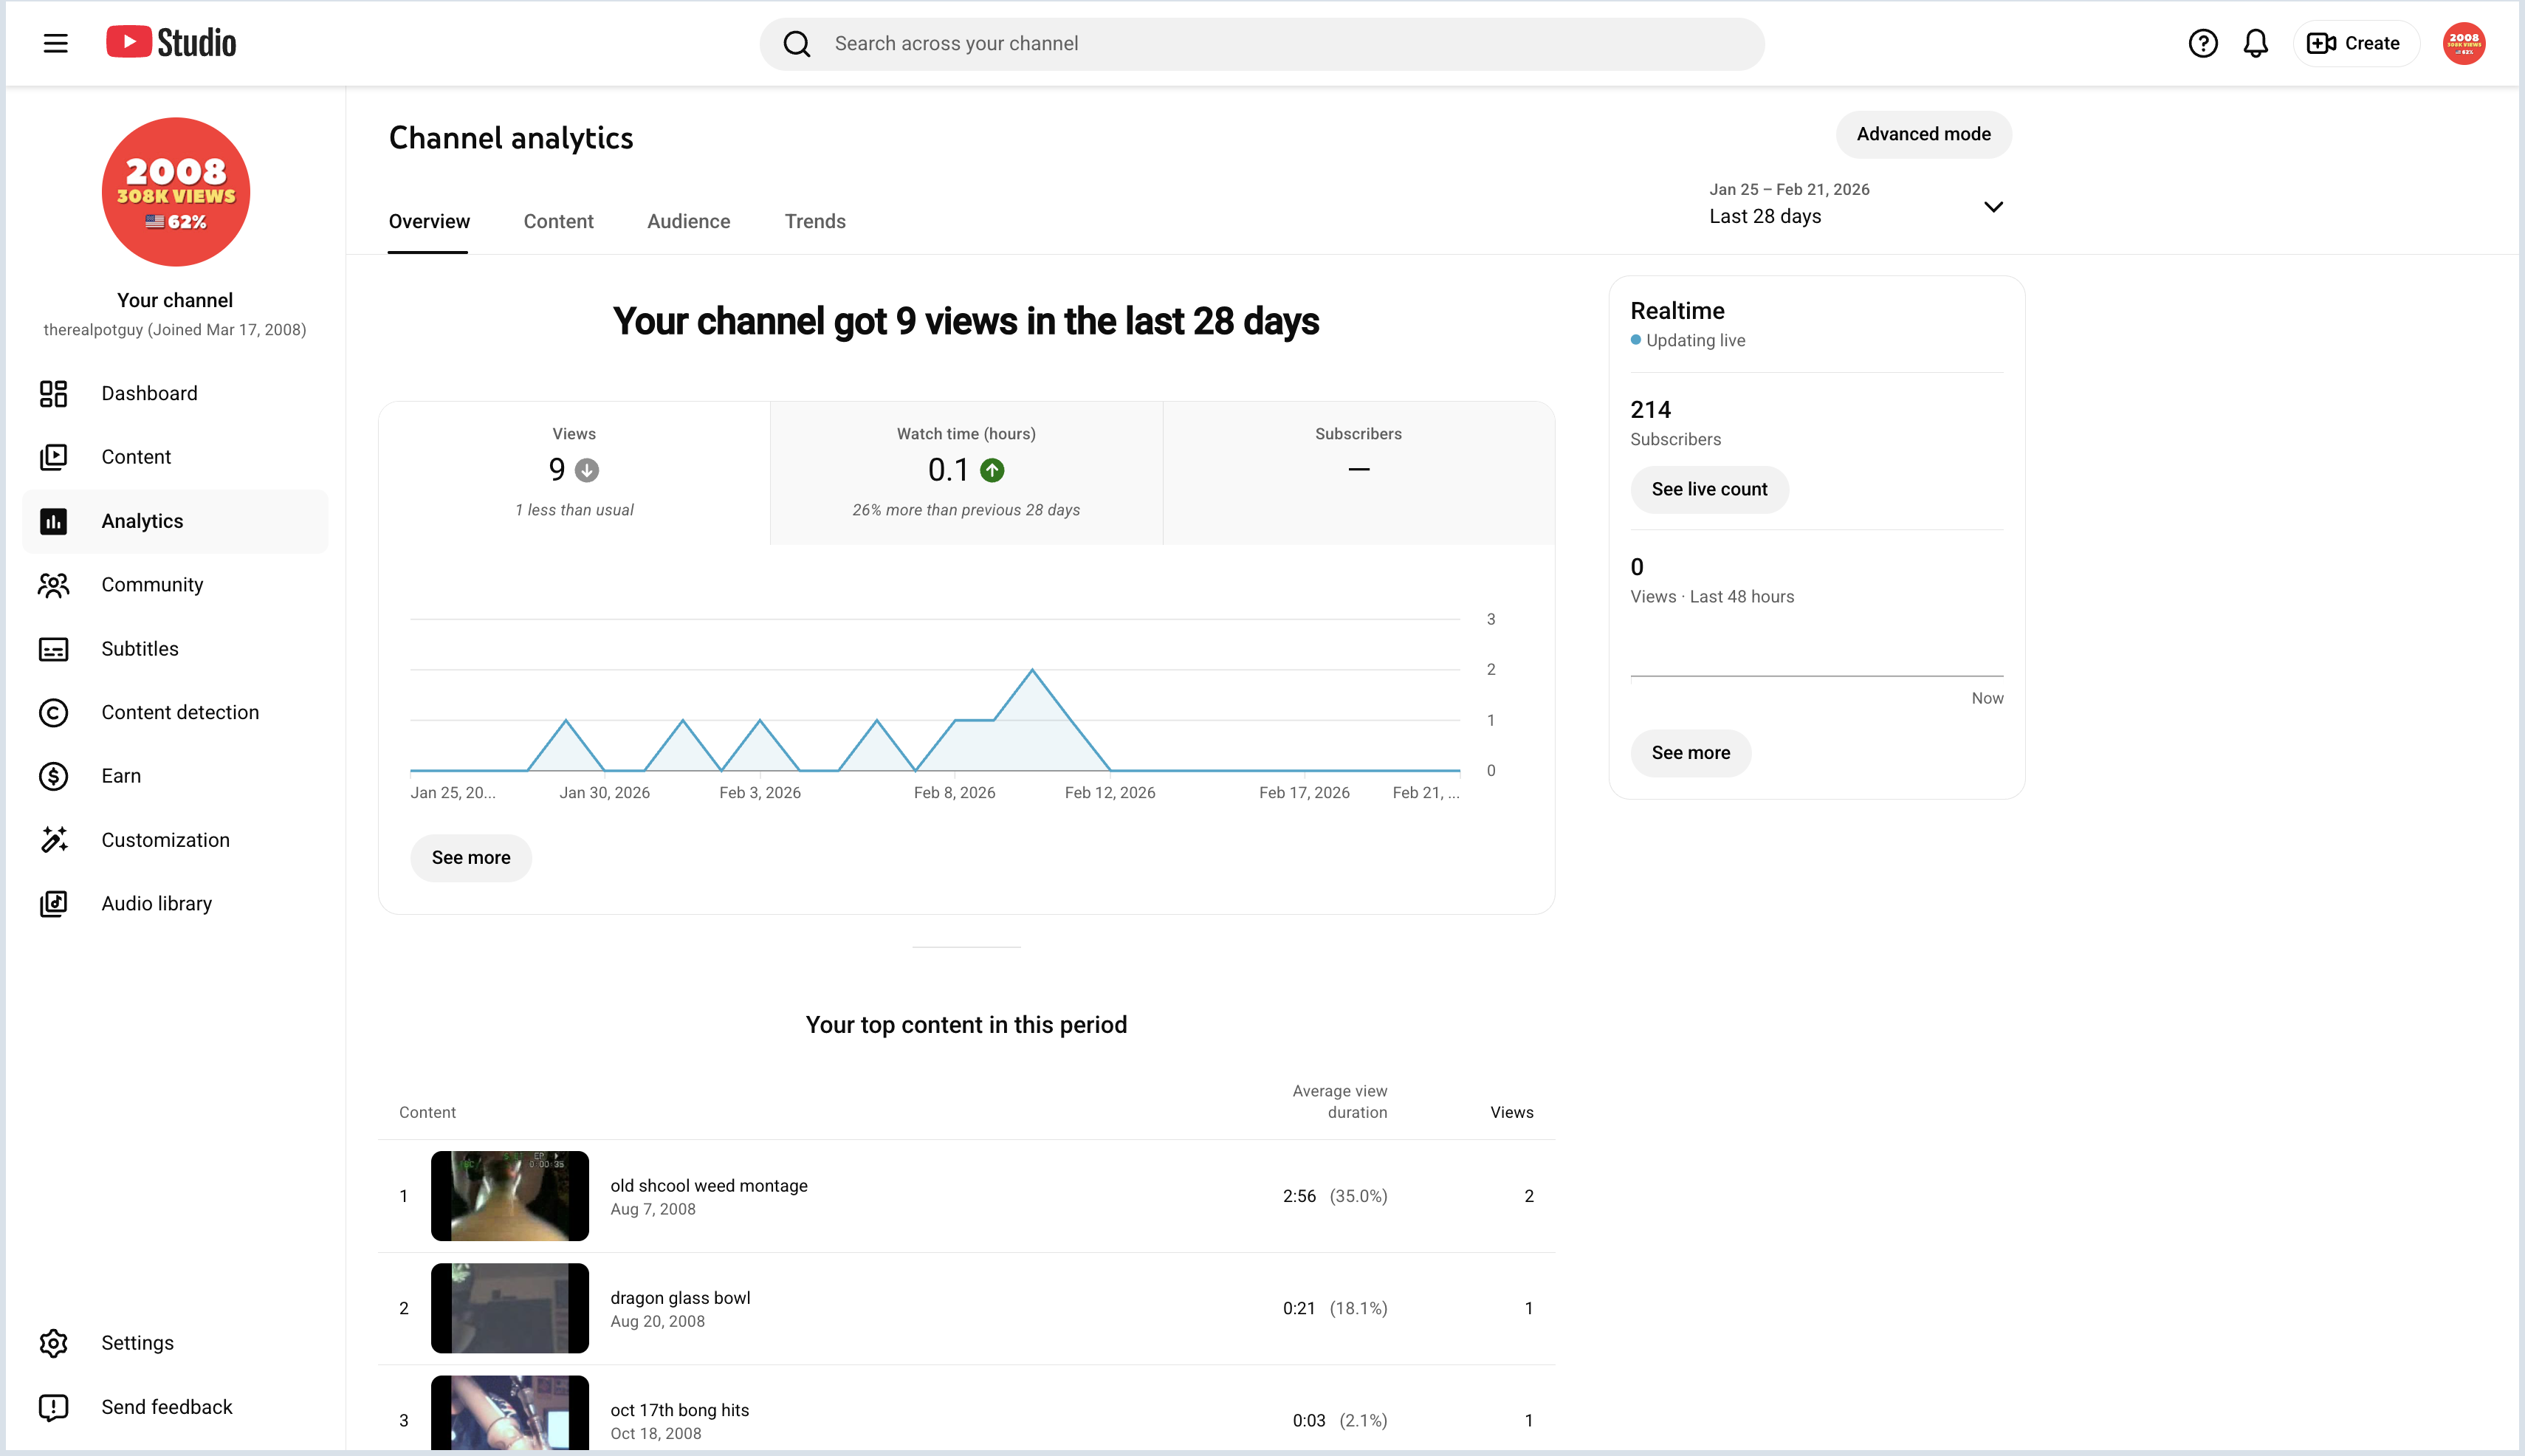This screenshot has height=1456, width=2525.
Task: Click the Earn dollar icon
Action: (x=53, y=776)
